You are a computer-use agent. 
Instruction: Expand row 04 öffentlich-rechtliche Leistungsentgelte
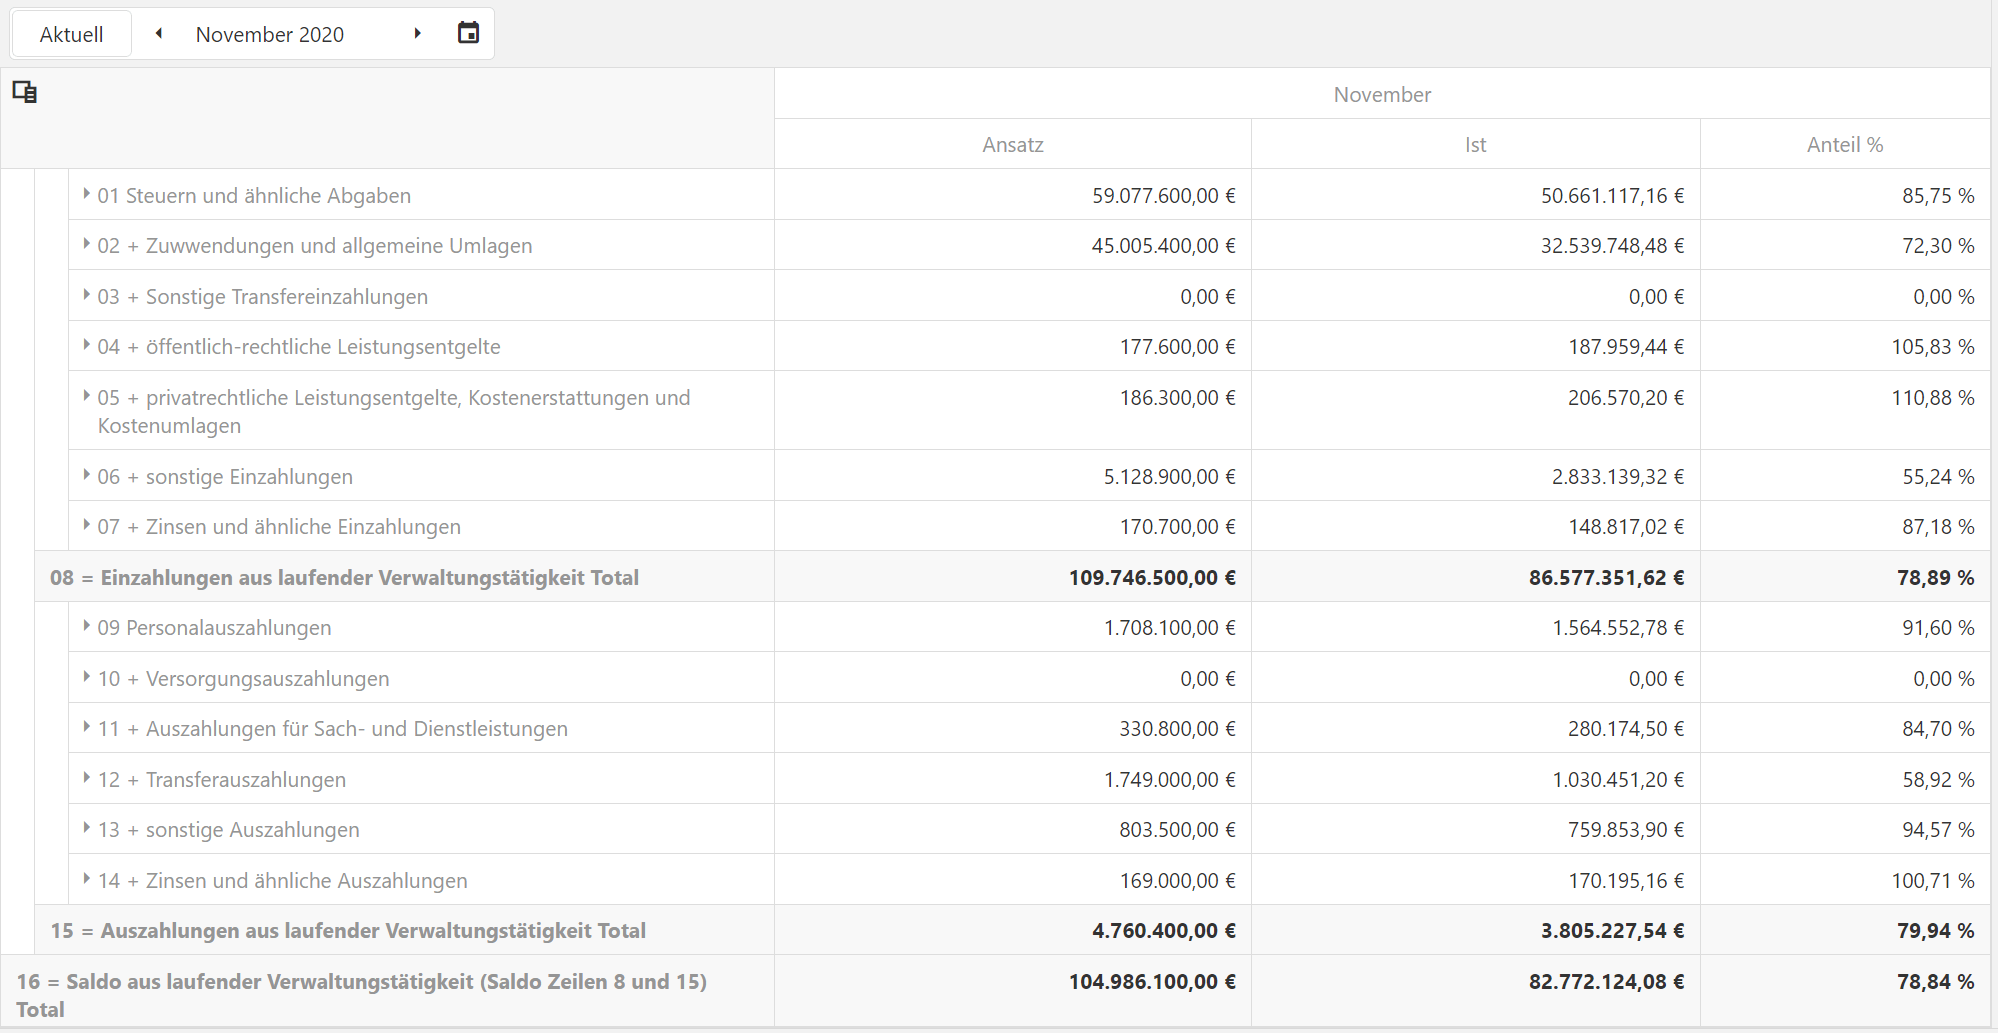86,344
